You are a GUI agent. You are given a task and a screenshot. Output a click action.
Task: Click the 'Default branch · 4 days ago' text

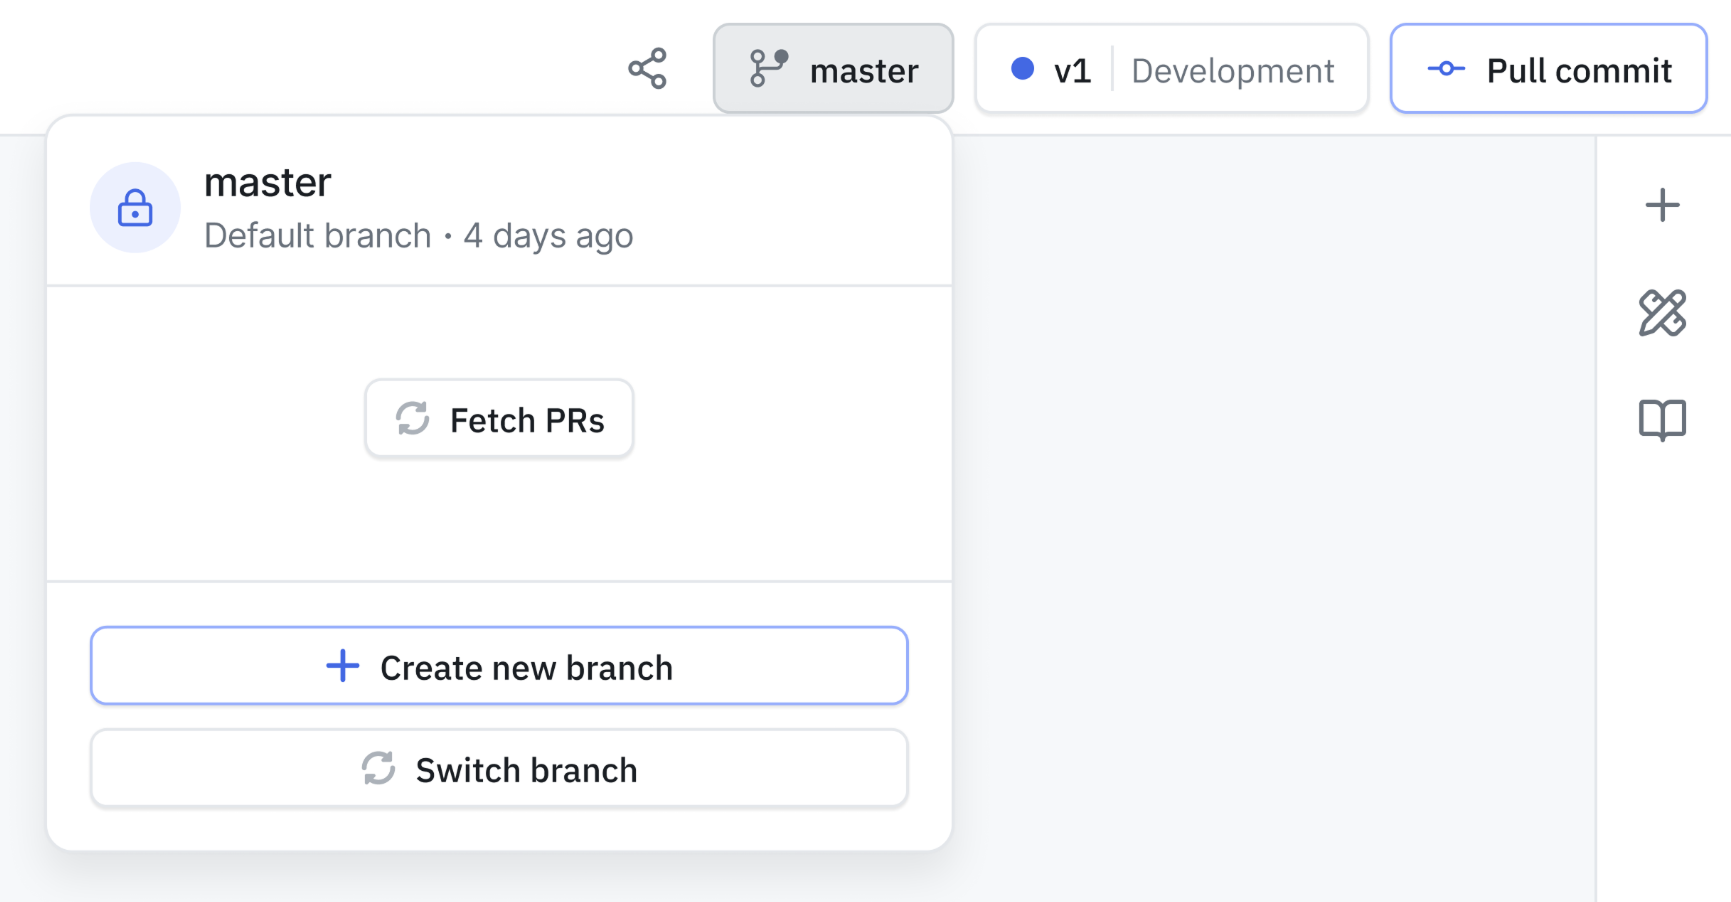click(x=418, y=236)
